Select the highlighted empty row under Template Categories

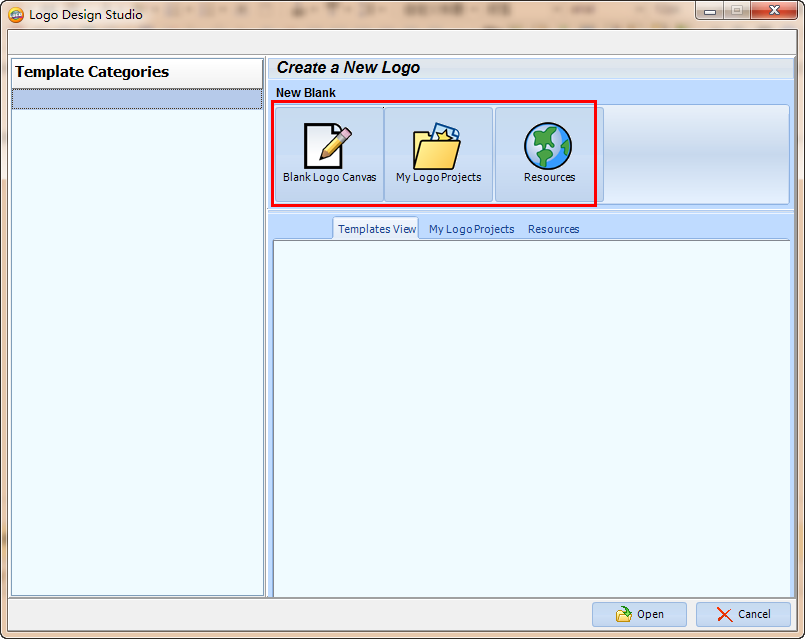tap(137, 99)
